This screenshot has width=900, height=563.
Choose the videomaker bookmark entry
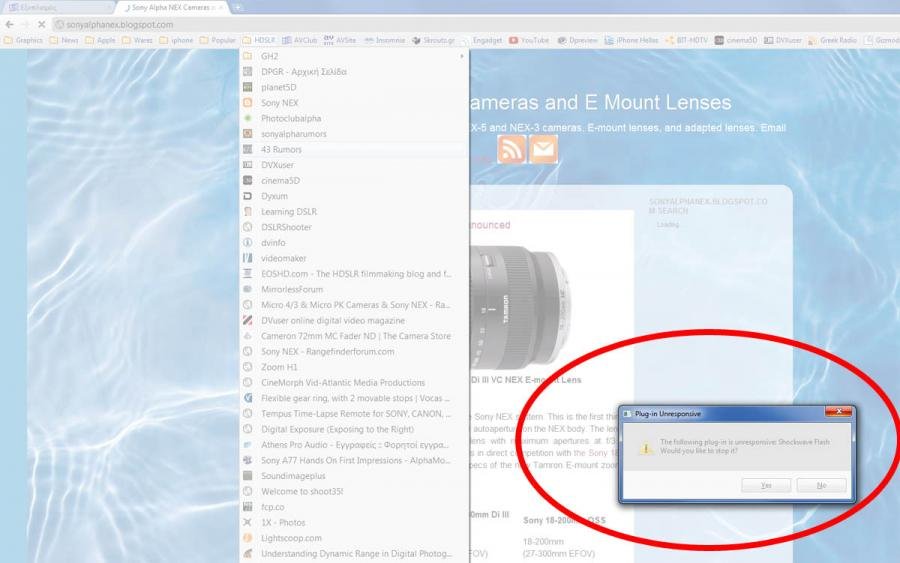click(283, 258)
